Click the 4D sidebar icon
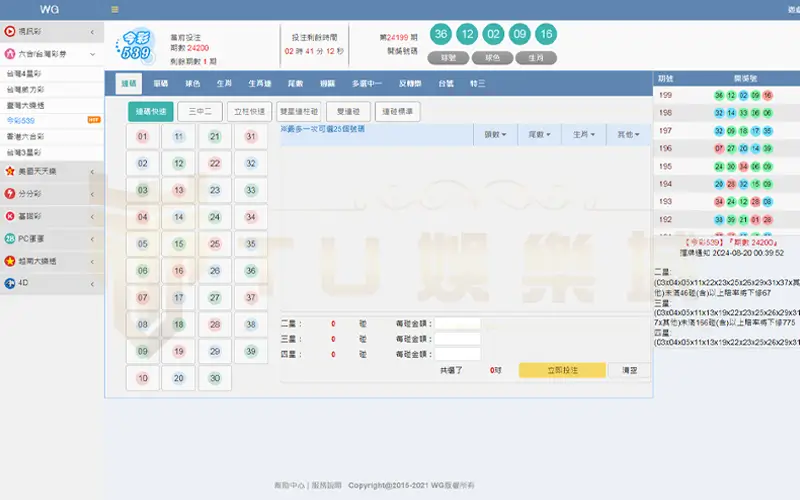 (10, 283)
